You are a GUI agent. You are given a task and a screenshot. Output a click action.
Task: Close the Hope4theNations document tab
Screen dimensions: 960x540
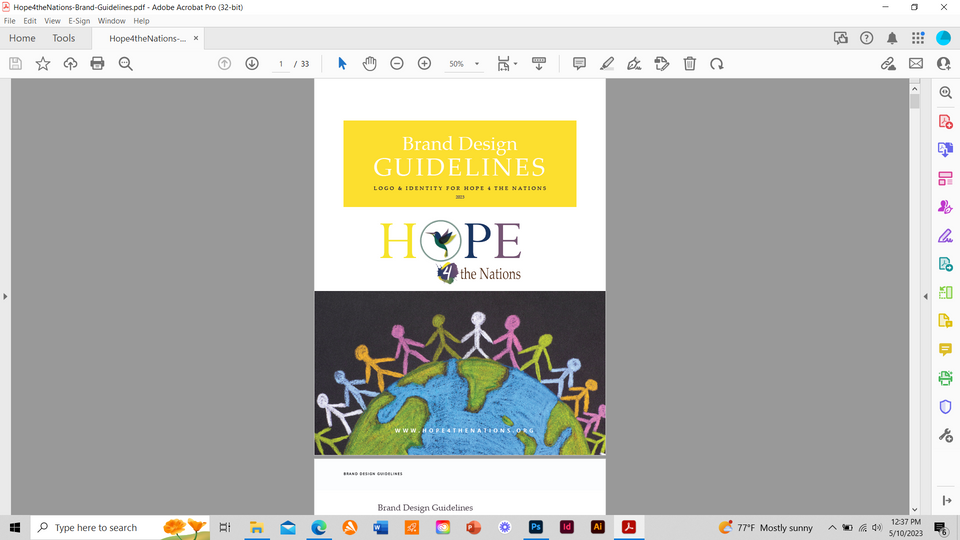(x=196, y=38)
